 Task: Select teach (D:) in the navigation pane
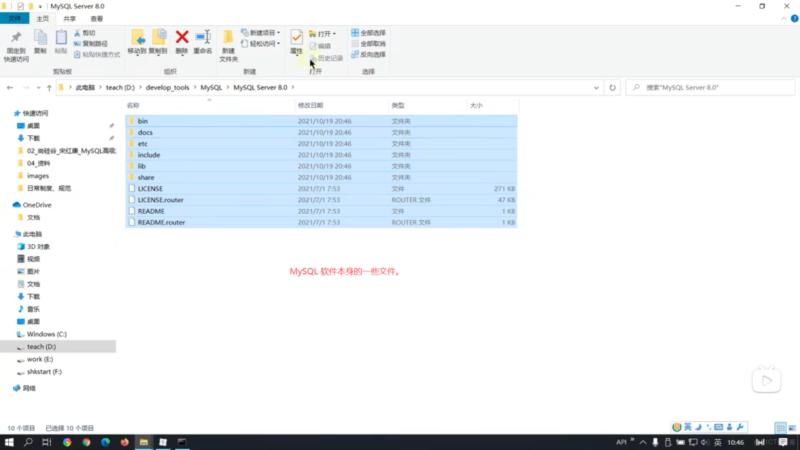(58, 346)
